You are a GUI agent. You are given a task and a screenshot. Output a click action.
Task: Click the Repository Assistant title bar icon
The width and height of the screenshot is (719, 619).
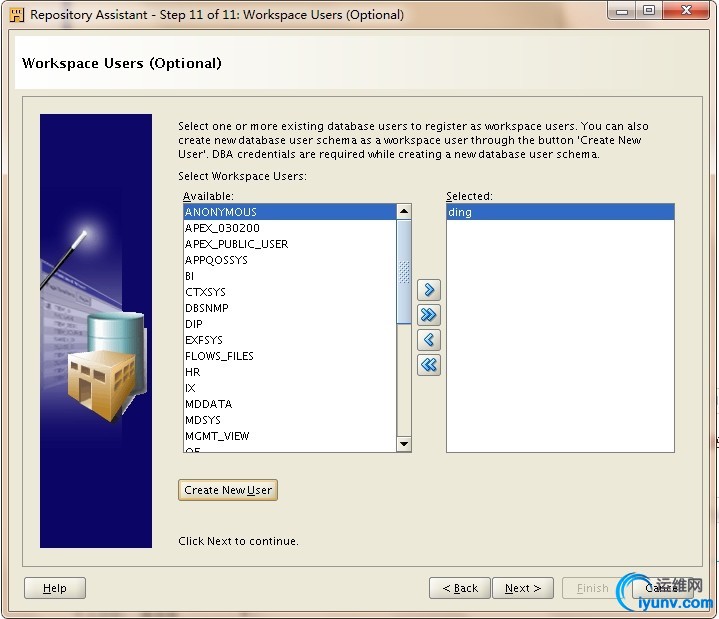coord(17,15)
